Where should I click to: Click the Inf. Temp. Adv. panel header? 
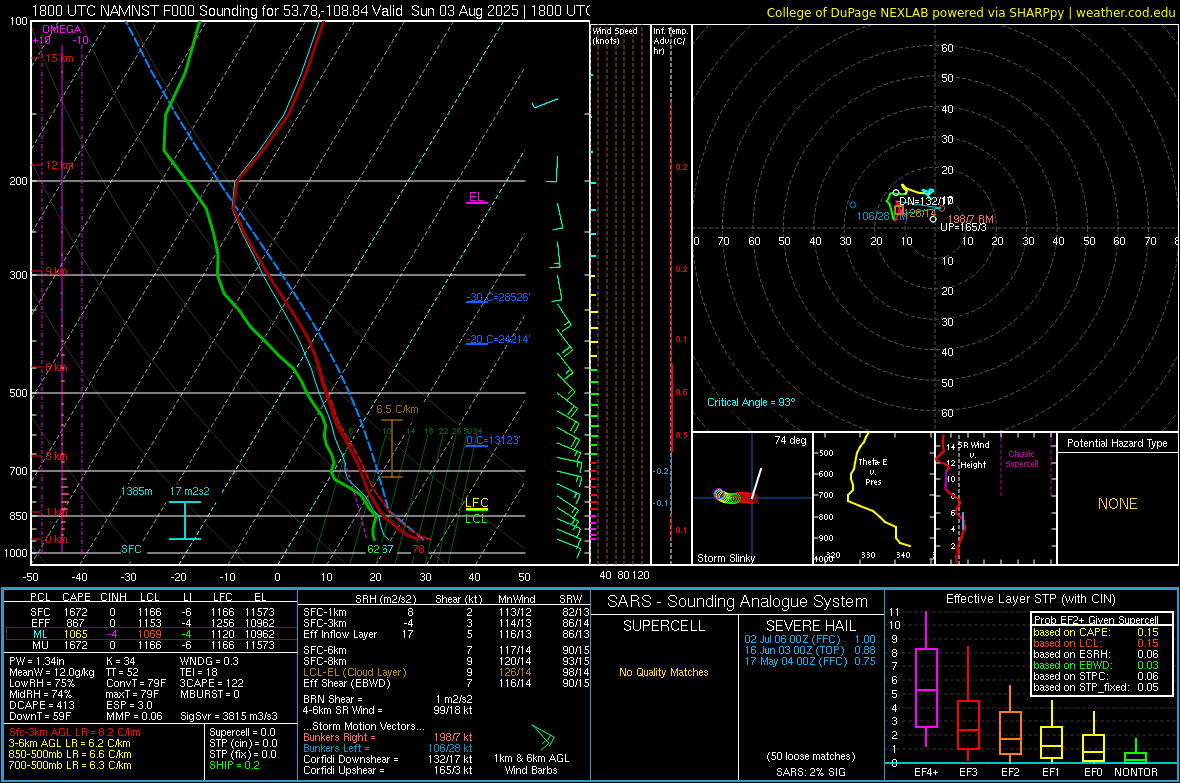coord(670,41)
